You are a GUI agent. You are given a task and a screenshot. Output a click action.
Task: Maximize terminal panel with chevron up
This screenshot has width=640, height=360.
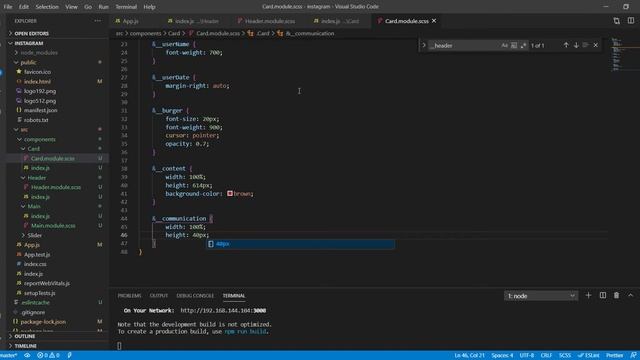[x=631, y=295]
